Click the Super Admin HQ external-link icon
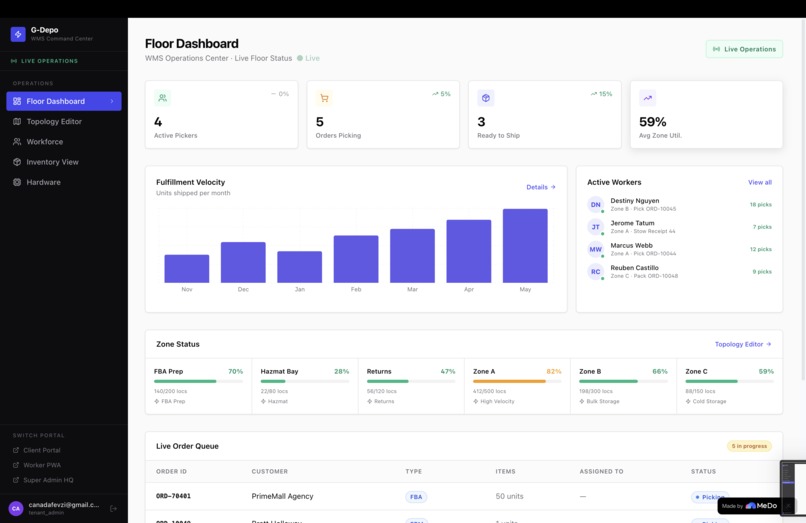Viewport: 806px width, 523px height. [x=16, y=480]
